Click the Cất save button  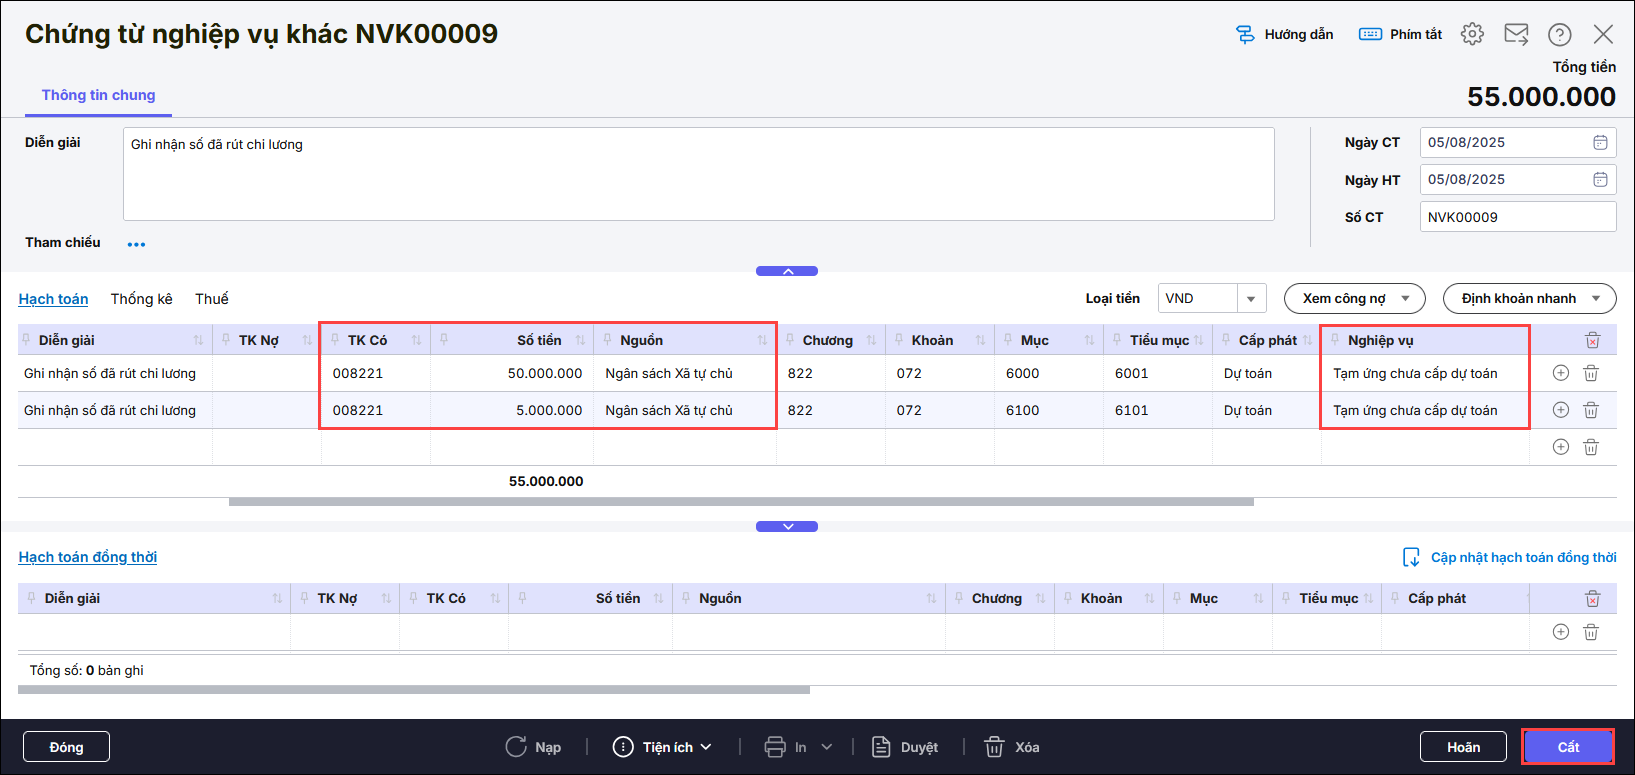[1567, 747]
